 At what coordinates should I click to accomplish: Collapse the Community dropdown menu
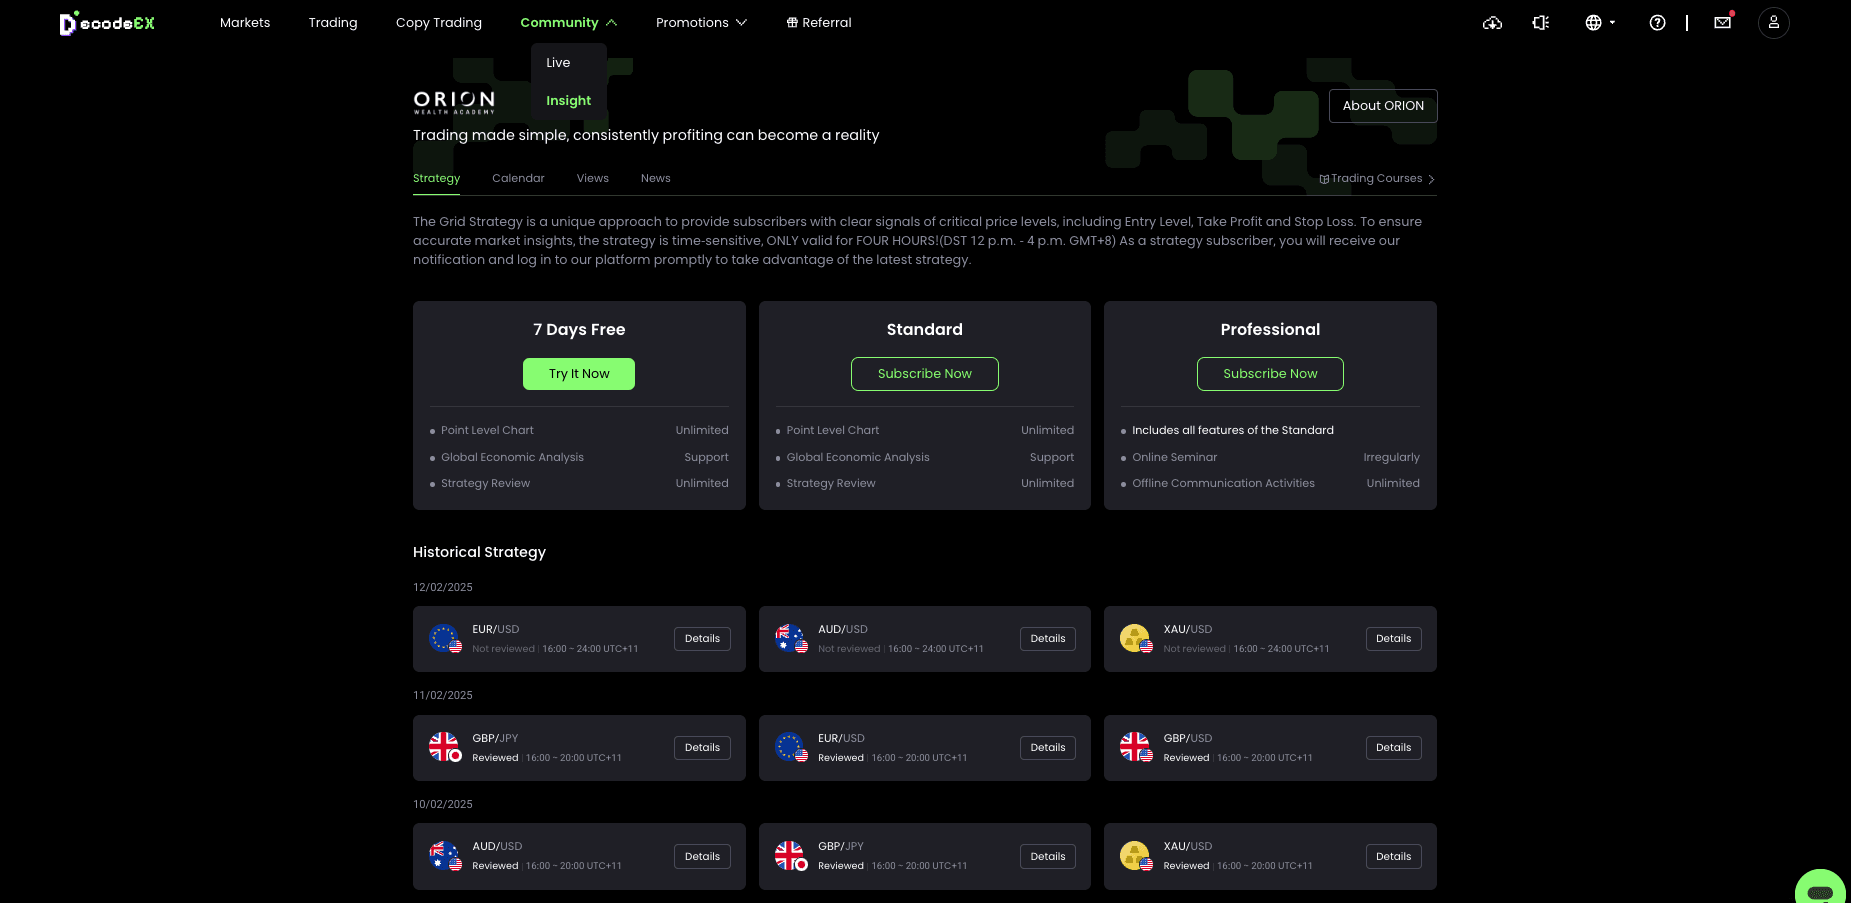click(568, 23)
